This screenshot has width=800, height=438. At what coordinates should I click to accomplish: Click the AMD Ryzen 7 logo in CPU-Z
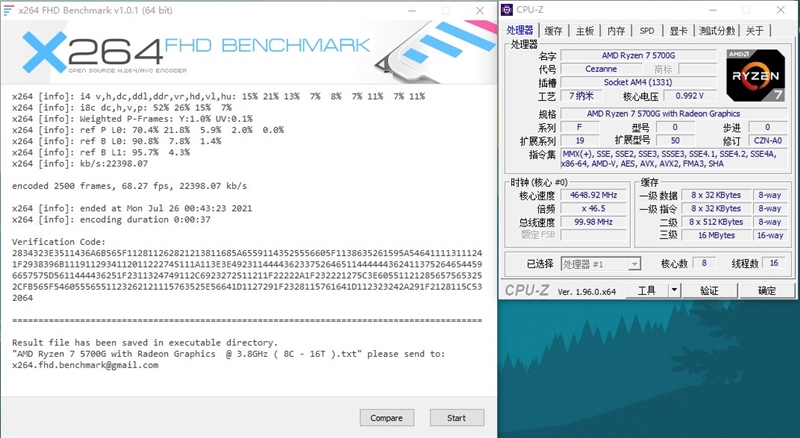pyautogui.click(x=756, y=76)
